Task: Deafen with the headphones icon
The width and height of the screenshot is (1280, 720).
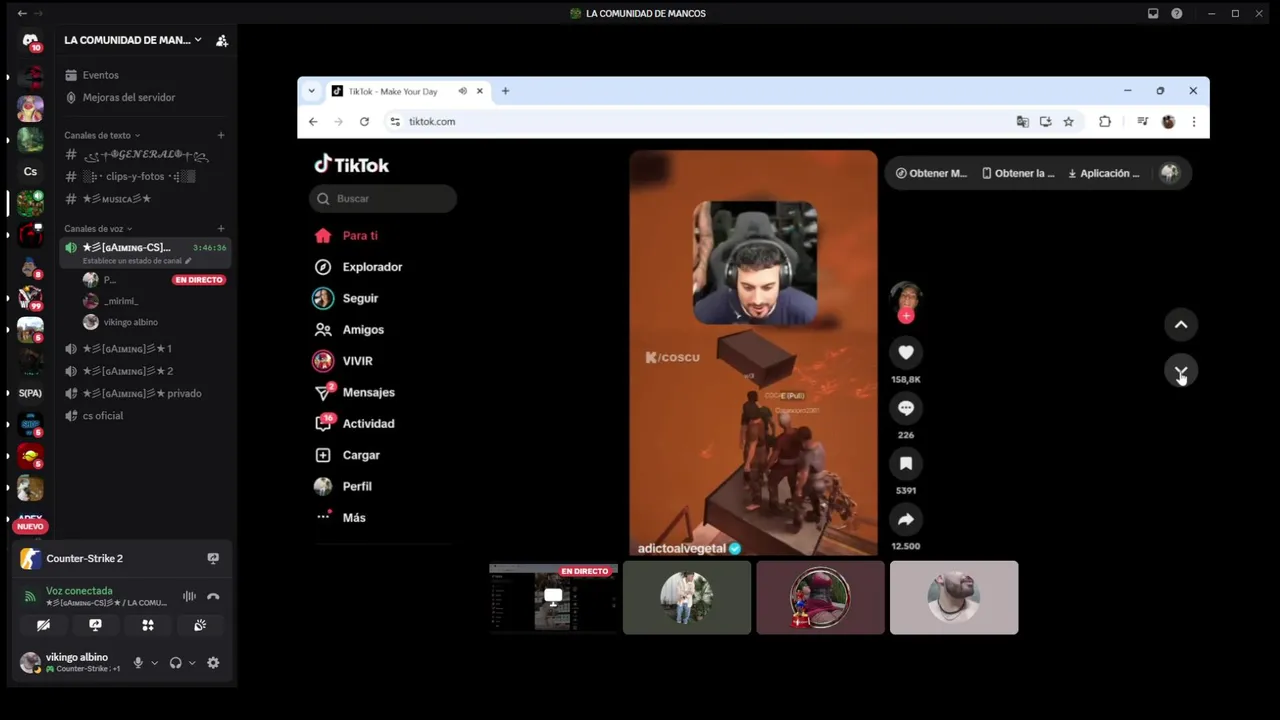Action: coord(176,663)
